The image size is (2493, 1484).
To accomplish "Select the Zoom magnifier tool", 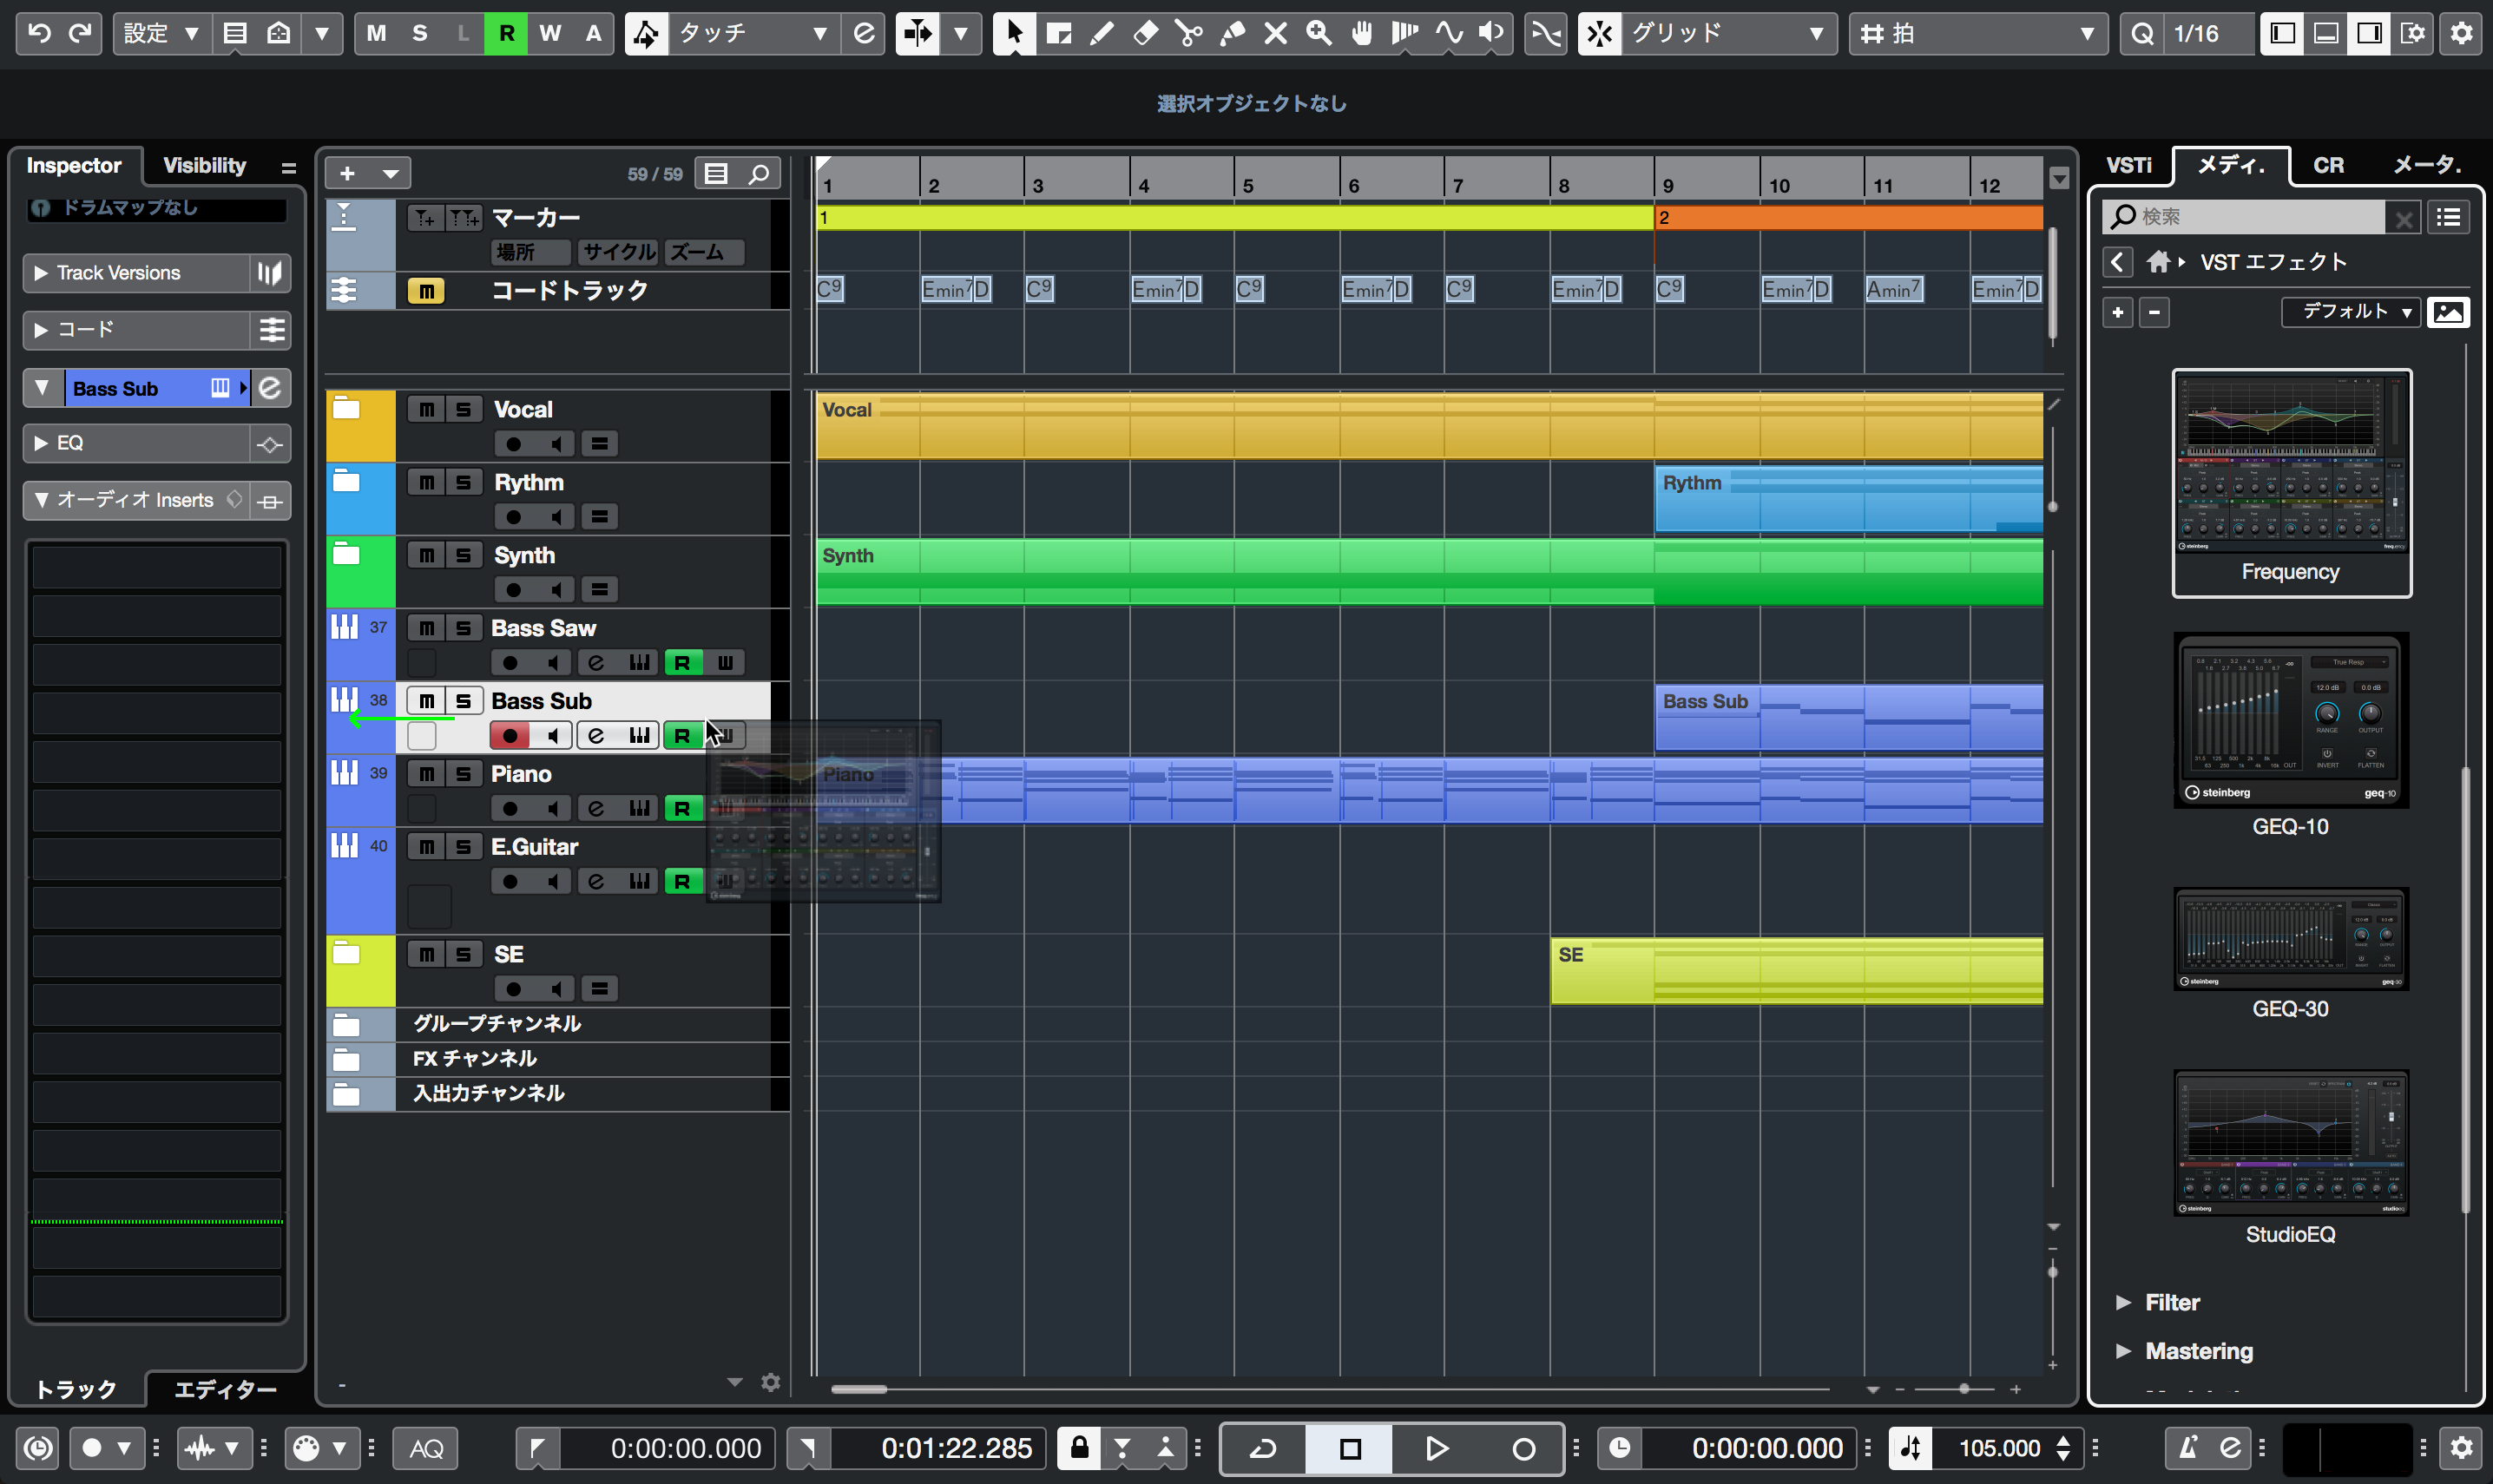I will [x=1318, y=33].
